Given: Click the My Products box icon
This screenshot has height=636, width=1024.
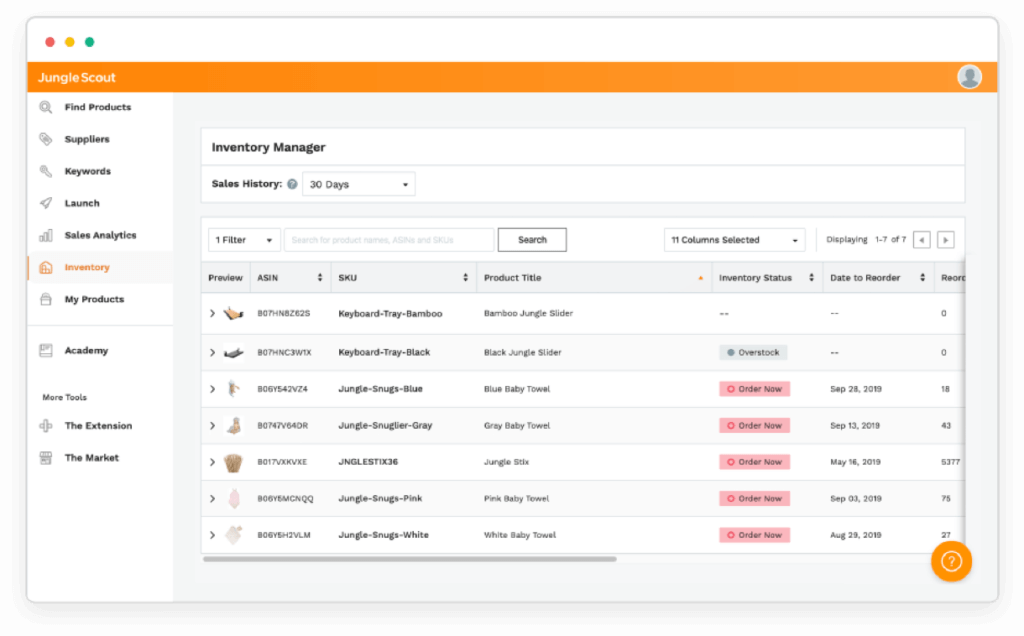Looking at the screenshot, I should 46,299.
